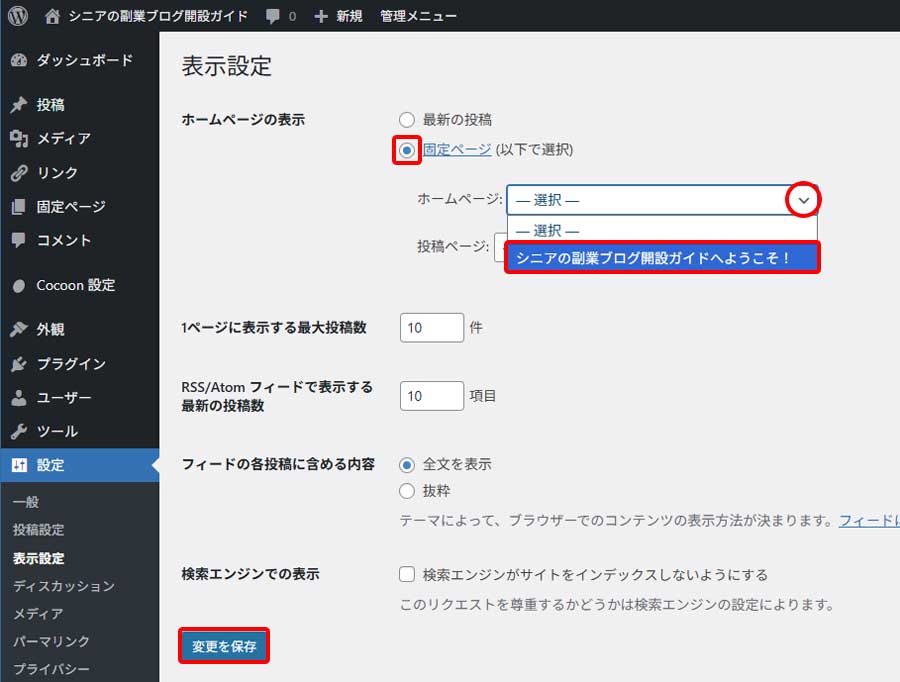Image resolution: width=900 pixels, height=682 pixels.
Task: Open the ホームページ selection dropdown arrow
Action: [803, 201]
